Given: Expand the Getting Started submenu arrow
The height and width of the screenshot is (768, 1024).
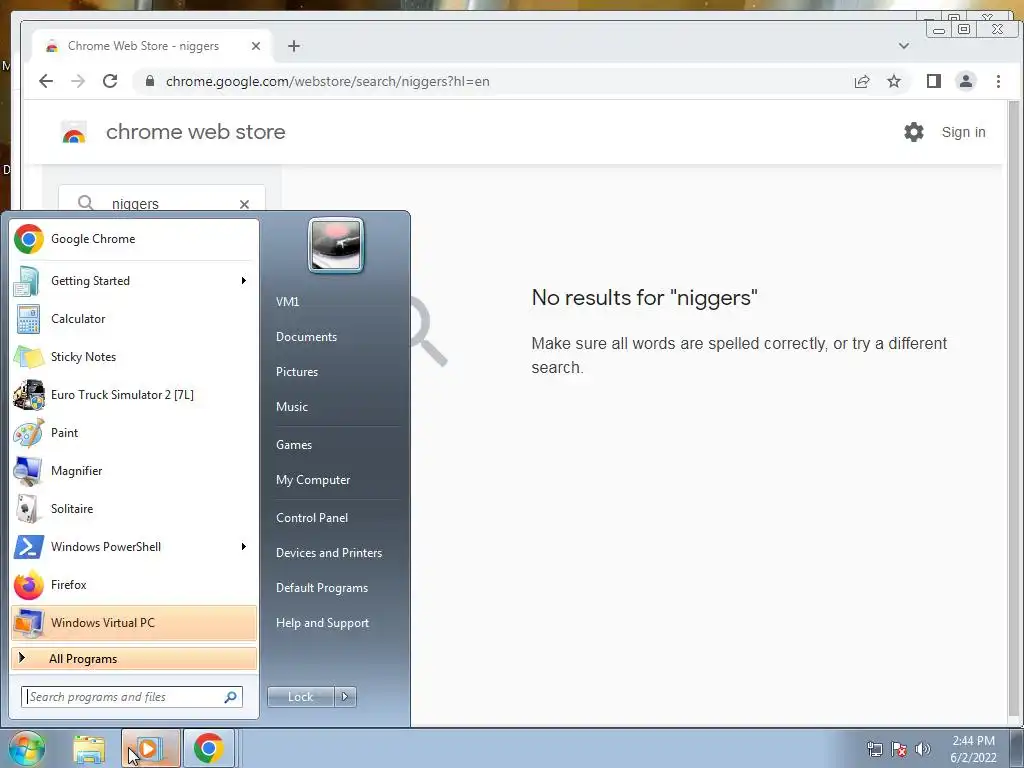Looking at the screenshot, I should (x=244, y=281).
